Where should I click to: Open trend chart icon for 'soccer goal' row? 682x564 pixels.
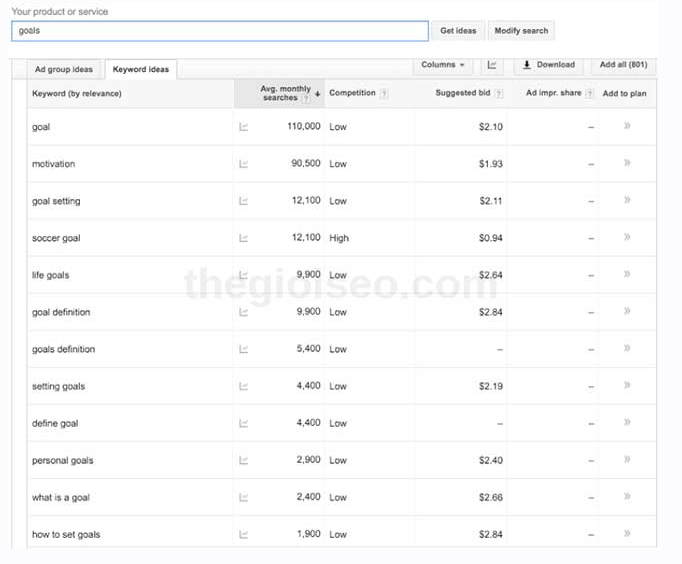coord(244,238)
